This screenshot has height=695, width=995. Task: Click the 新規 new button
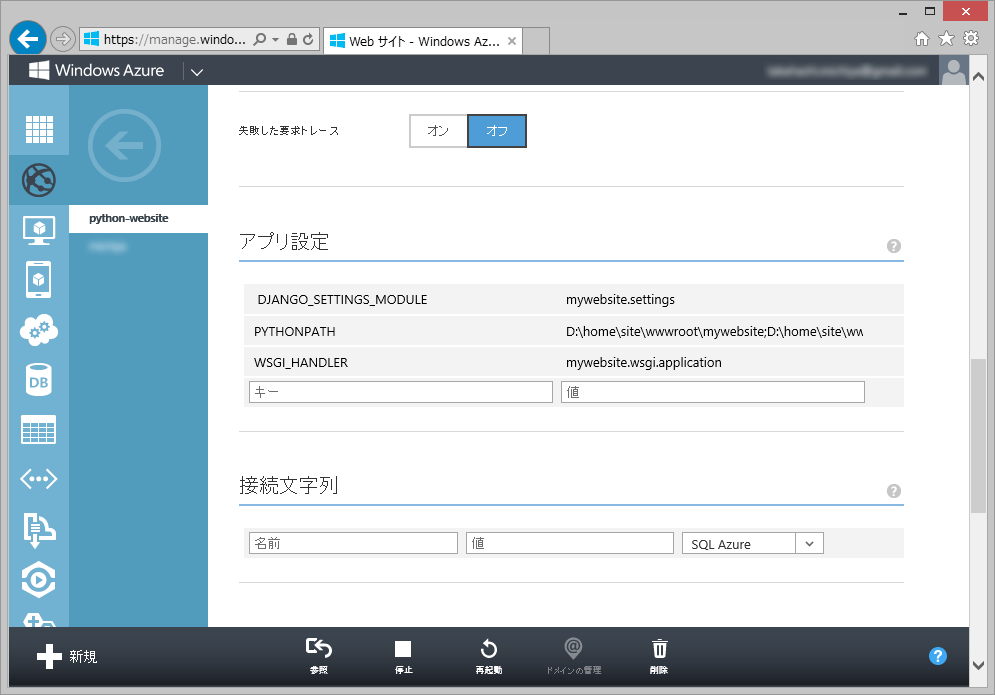[68, 657]
